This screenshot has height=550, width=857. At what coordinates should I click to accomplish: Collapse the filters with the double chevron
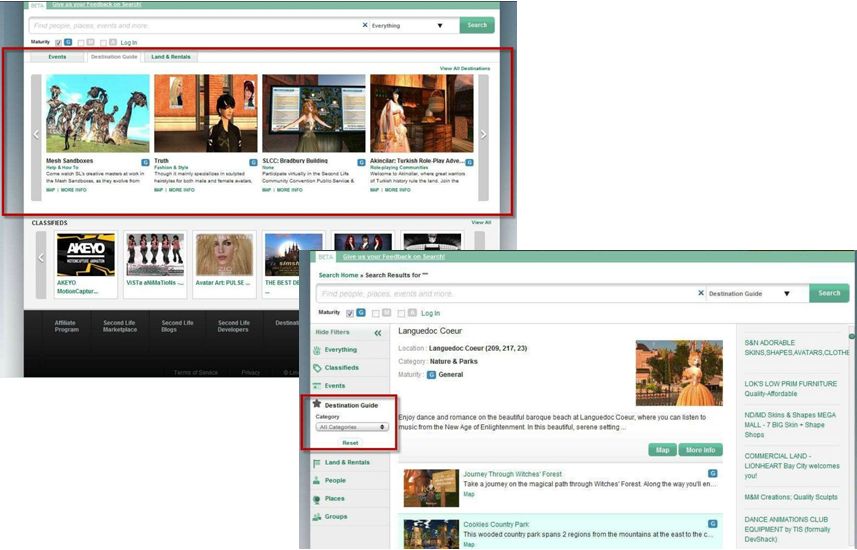(x=378, y=332)
